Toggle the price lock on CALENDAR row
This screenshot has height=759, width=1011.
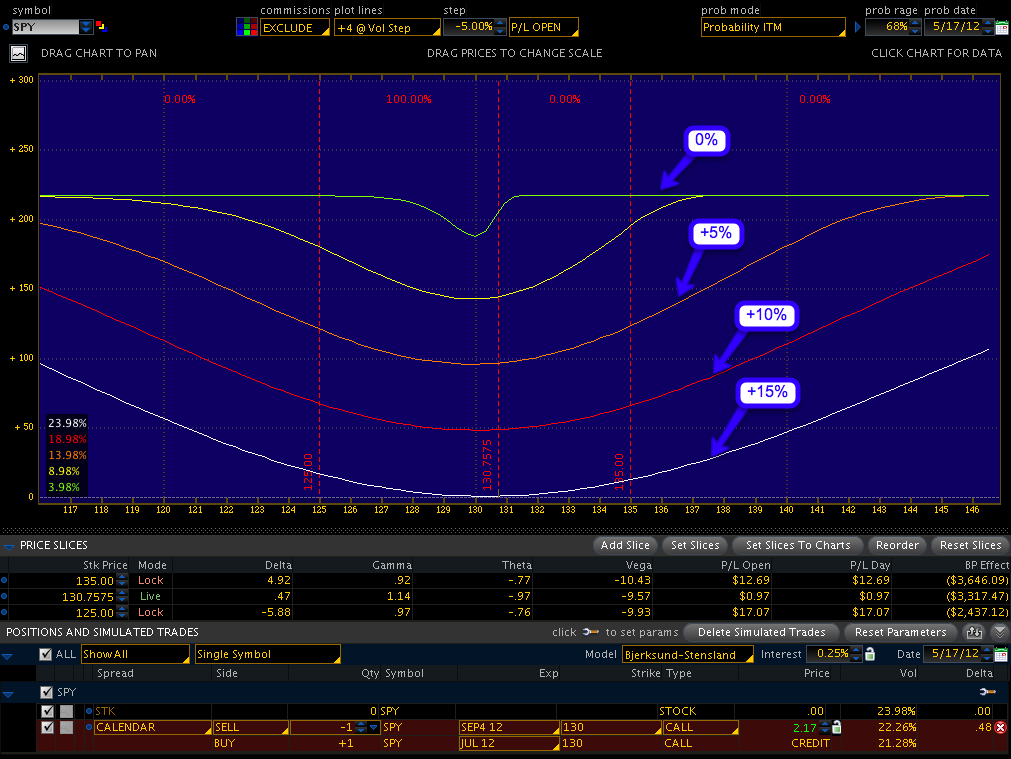(x=836, y=727)
